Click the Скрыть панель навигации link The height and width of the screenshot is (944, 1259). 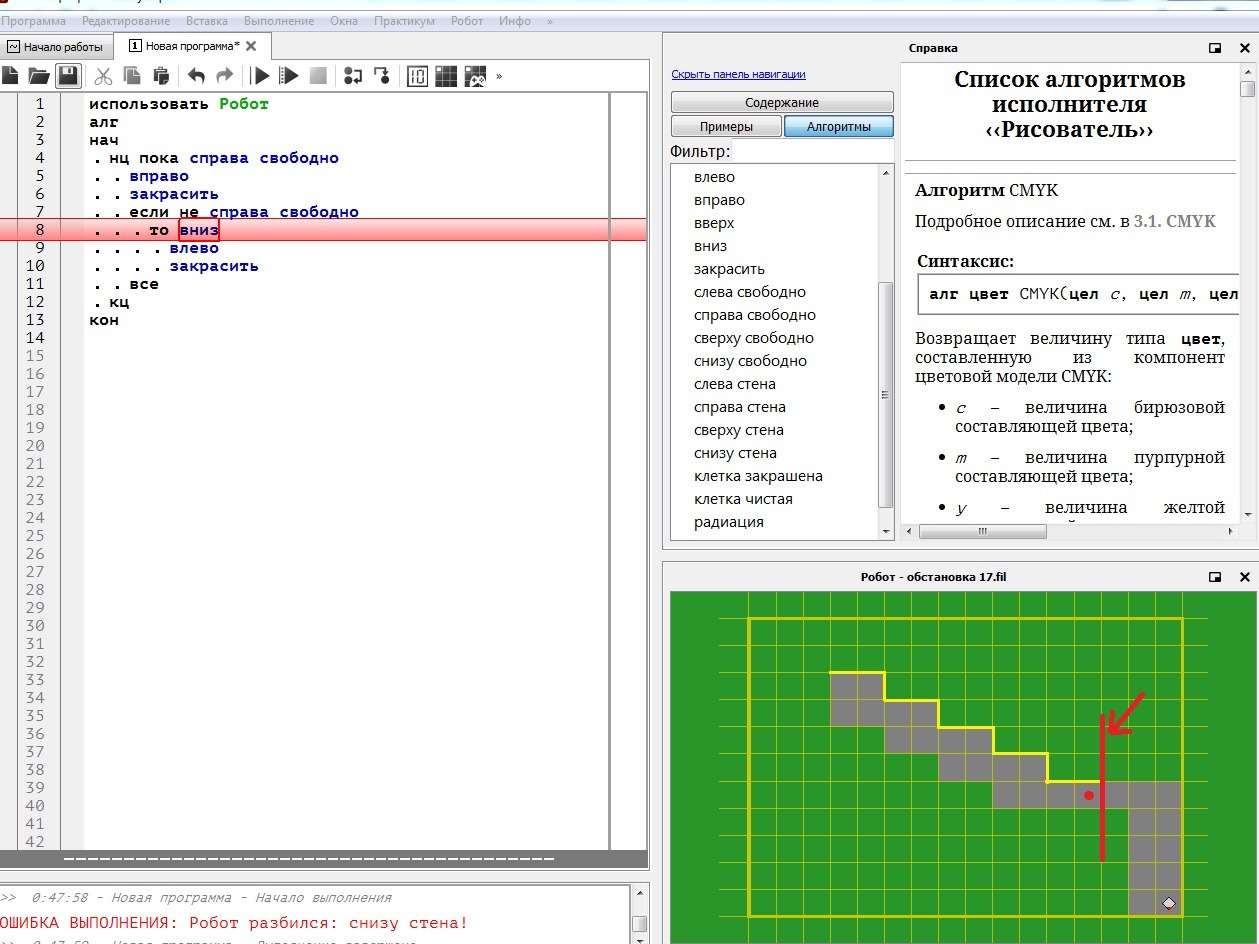click(738, 74)
